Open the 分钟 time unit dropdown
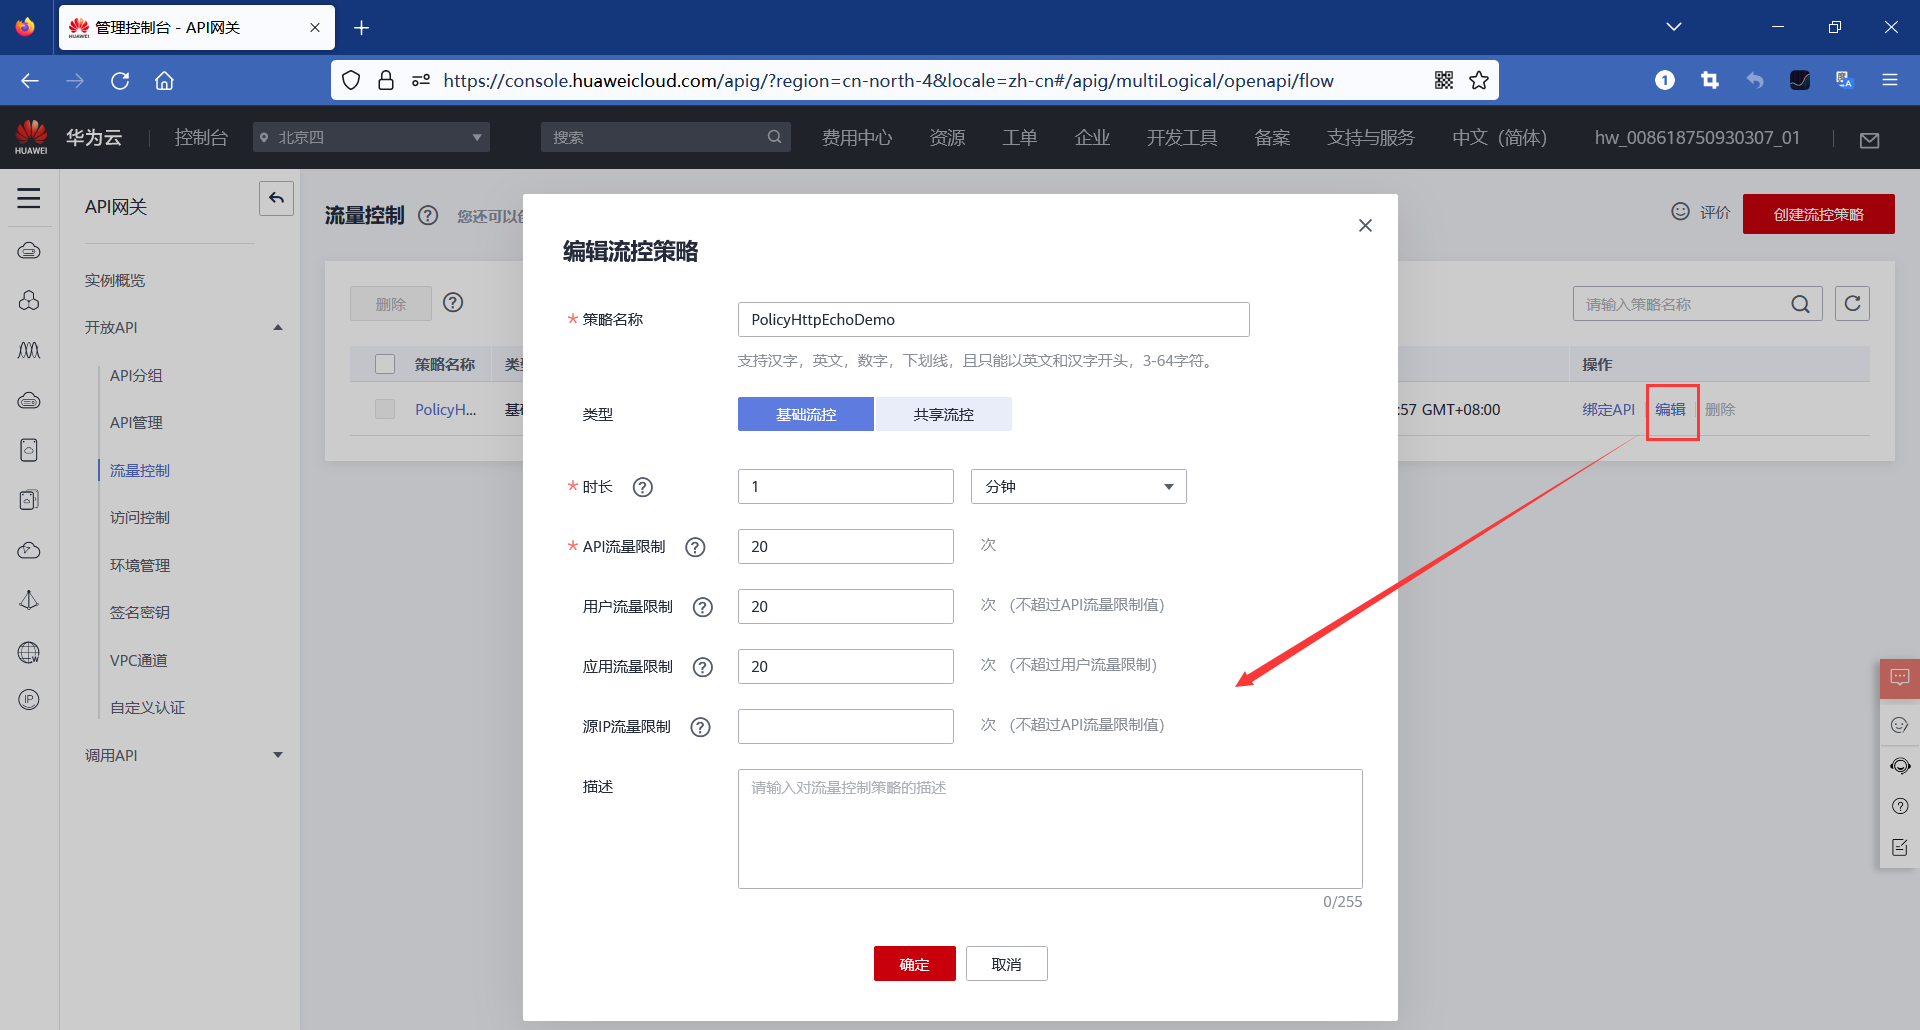 (1078, 487)
